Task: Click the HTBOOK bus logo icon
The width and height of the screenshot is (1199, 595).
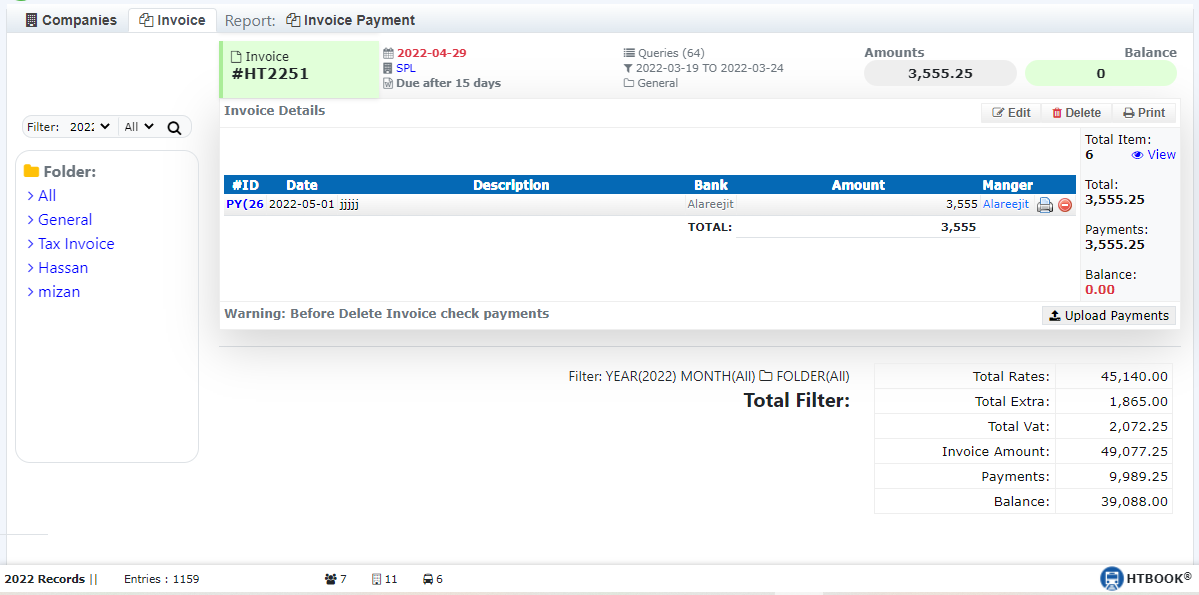Action: click(x=1111, y=578)
